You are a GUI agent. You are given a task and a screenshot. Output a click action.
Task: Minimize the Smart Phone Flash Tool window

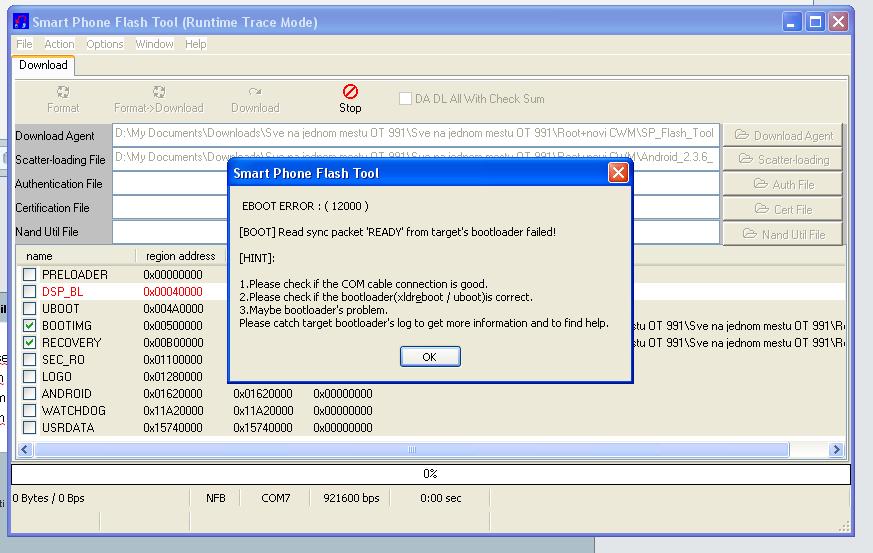click(792, 22)
